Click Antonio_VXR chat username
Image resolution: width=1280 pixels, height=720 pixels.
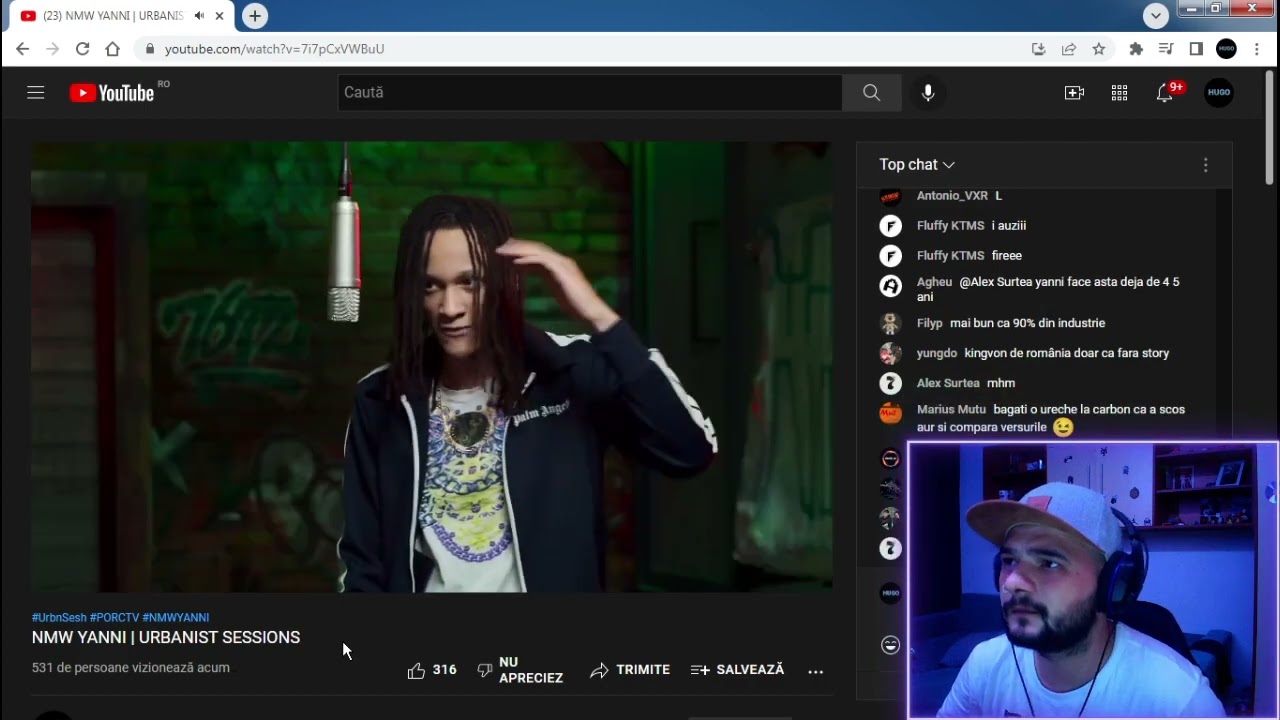pos(952,196)
